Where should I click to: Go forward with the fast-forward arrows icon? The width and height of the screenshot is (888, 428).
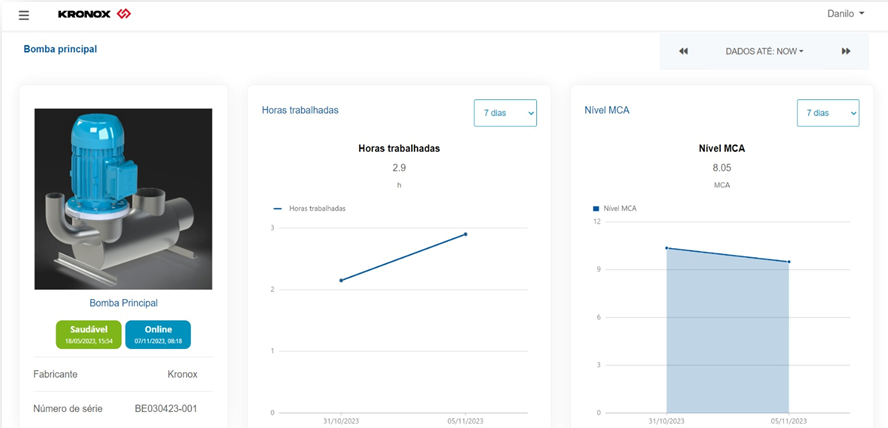tap(845, 51)
